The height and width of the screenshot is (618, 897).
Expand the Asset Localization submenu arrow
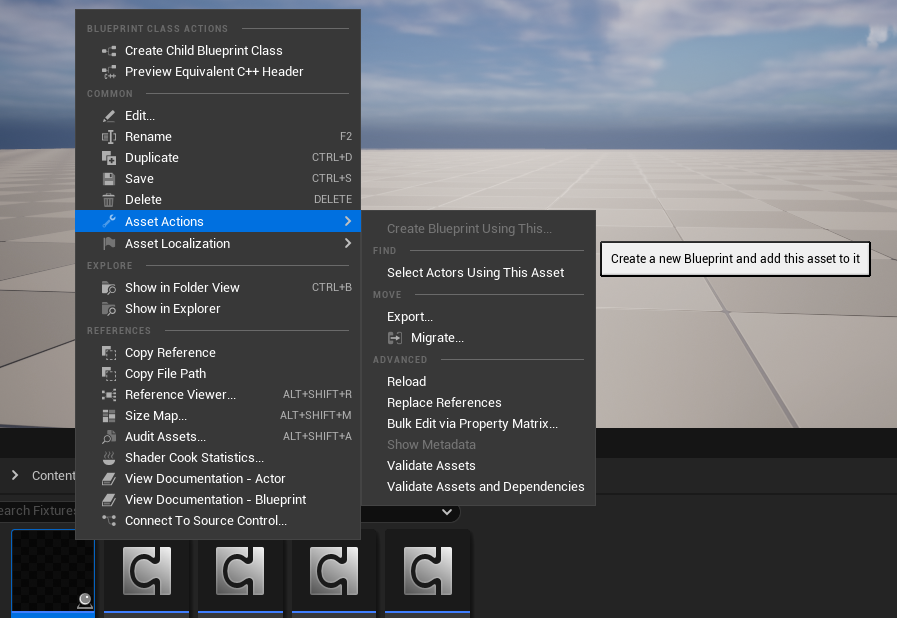[347, 243]
